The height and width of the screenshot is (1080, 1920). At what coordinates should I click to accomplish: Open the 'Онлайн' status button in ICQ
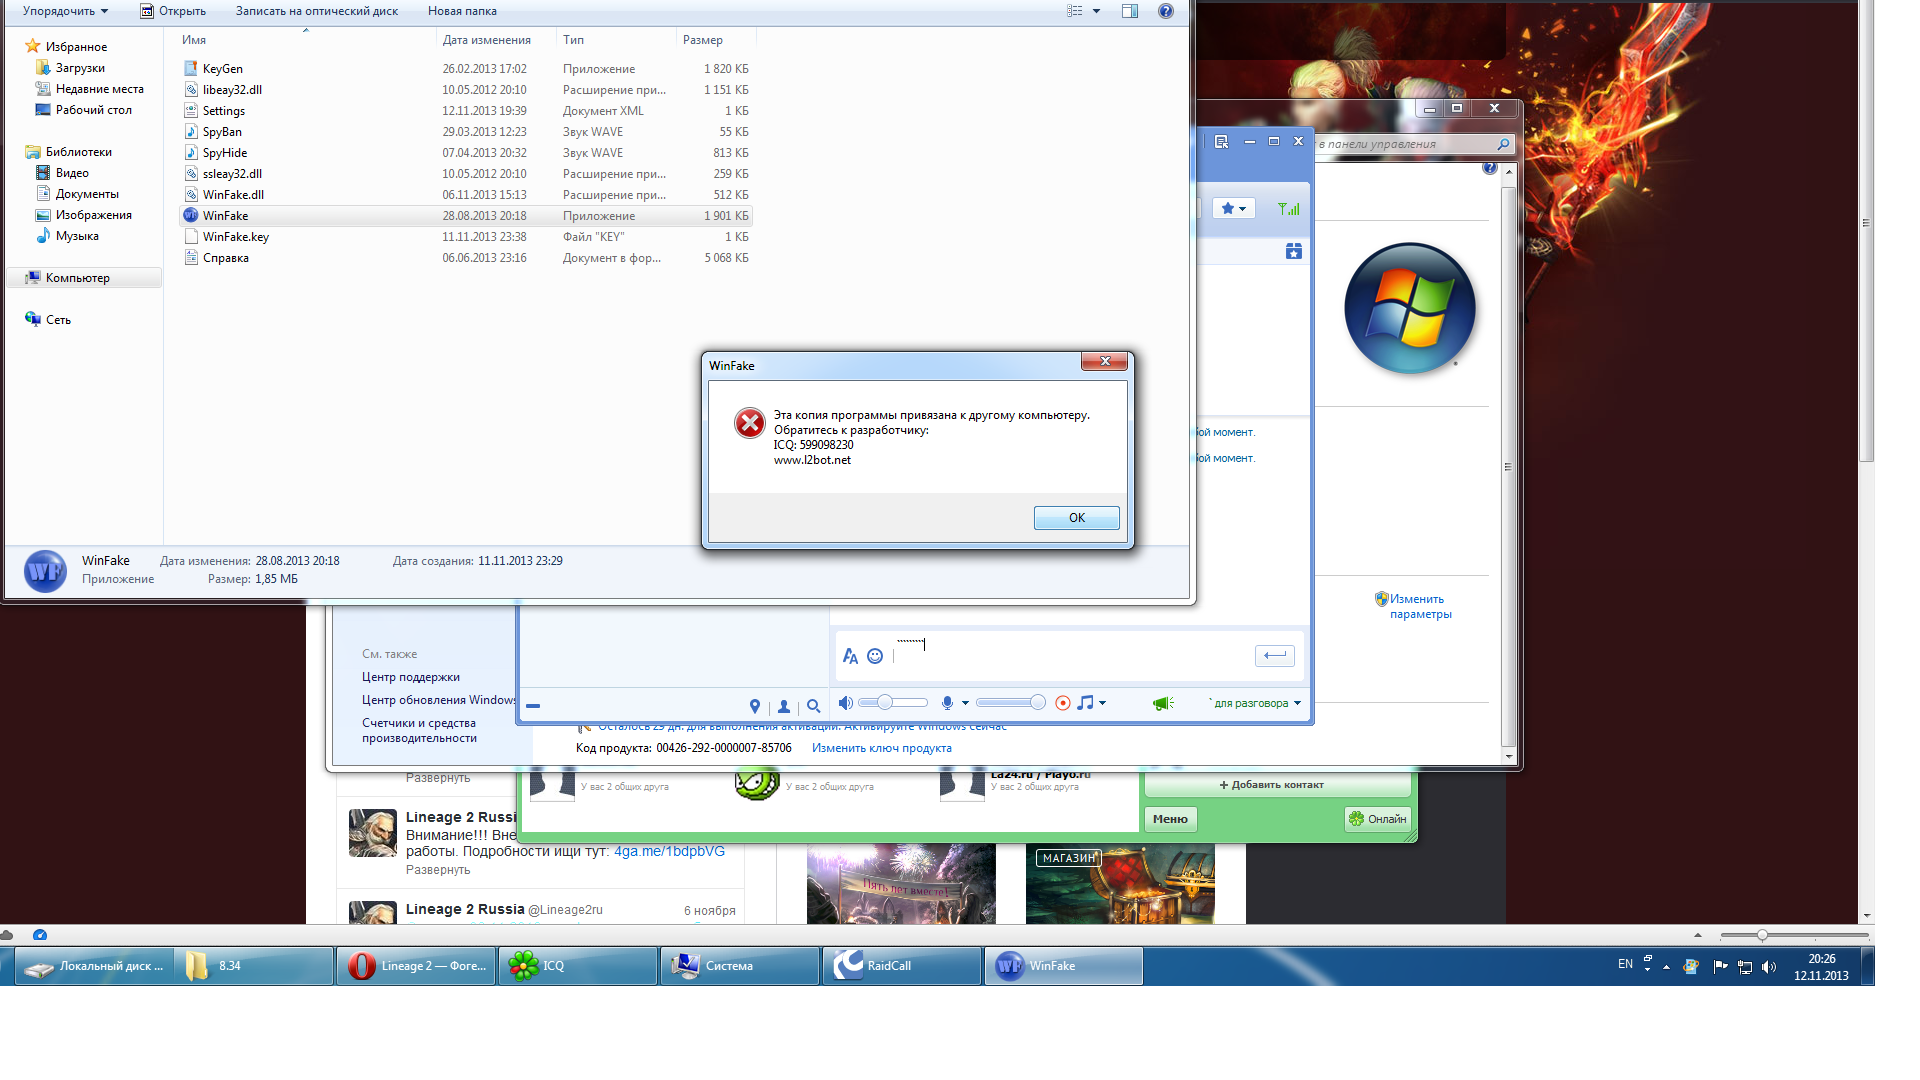click(1377, 819)
